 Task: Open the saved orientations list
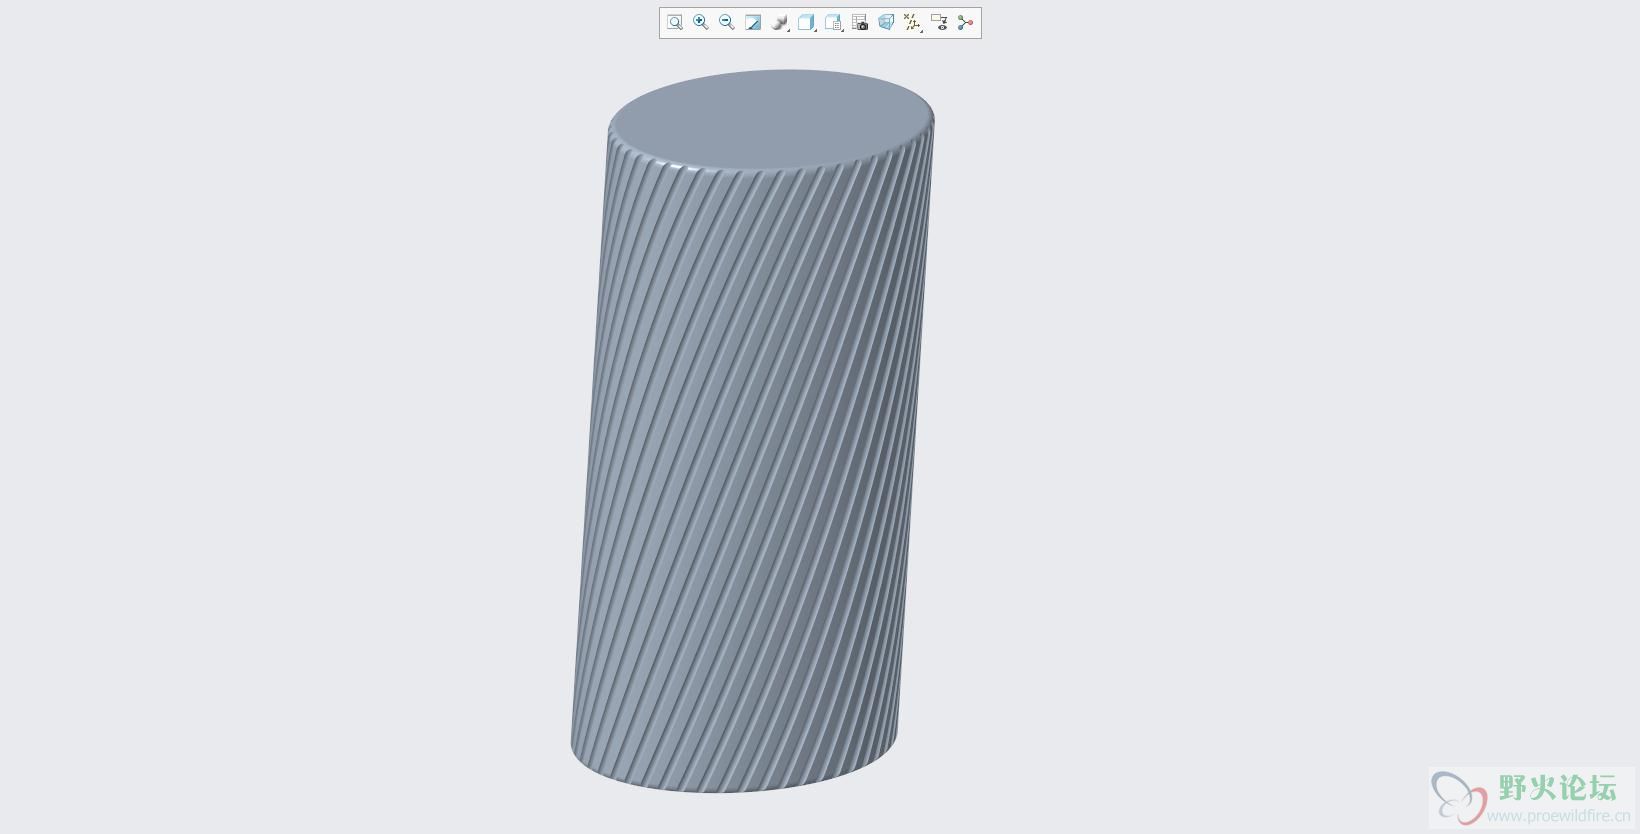click(834, 22)
